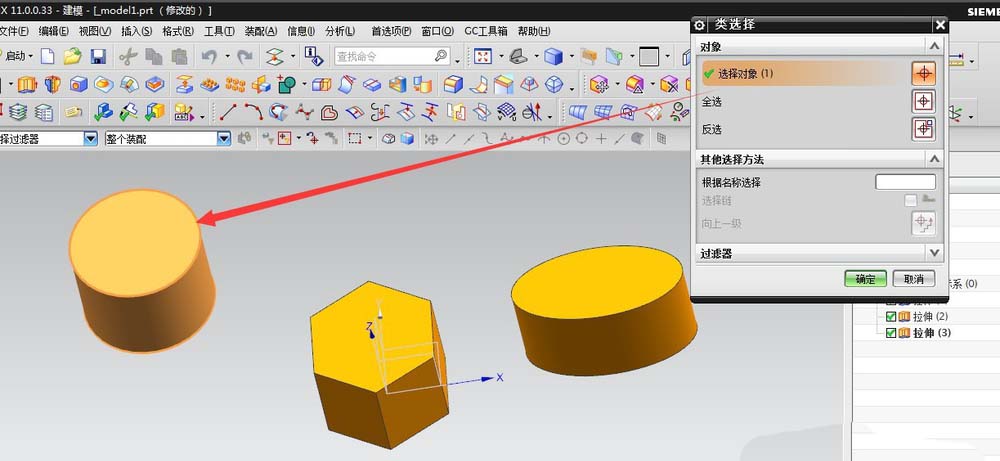This screenshot has width=1000, height=461.
Task: Select the 拉伸 (3) tree item
Action: pos(932,333)
